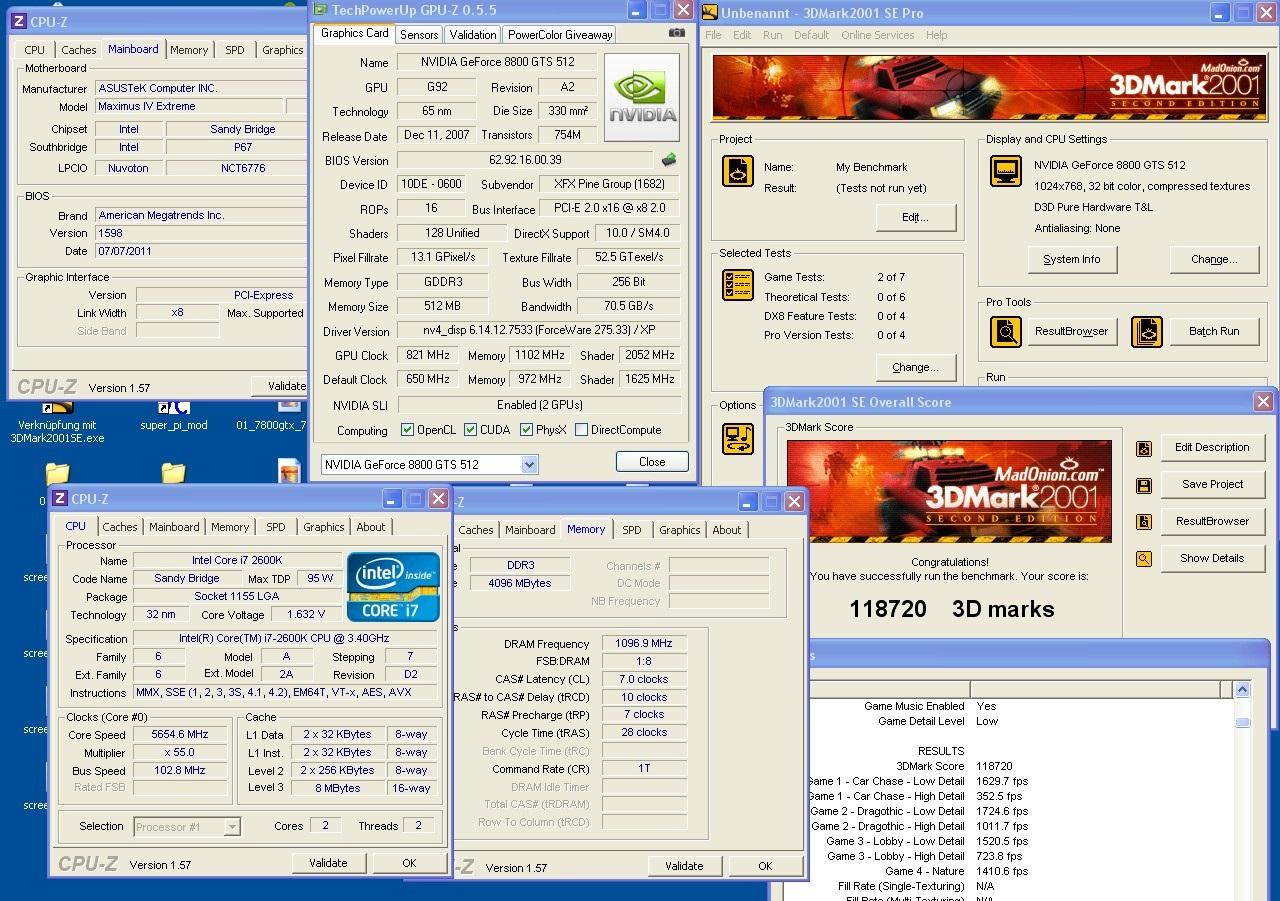This screenshot has height=901, width=1280.
Task: Click the NVIDIA logo in GPU-Z
Action: [x=642, y=97]
